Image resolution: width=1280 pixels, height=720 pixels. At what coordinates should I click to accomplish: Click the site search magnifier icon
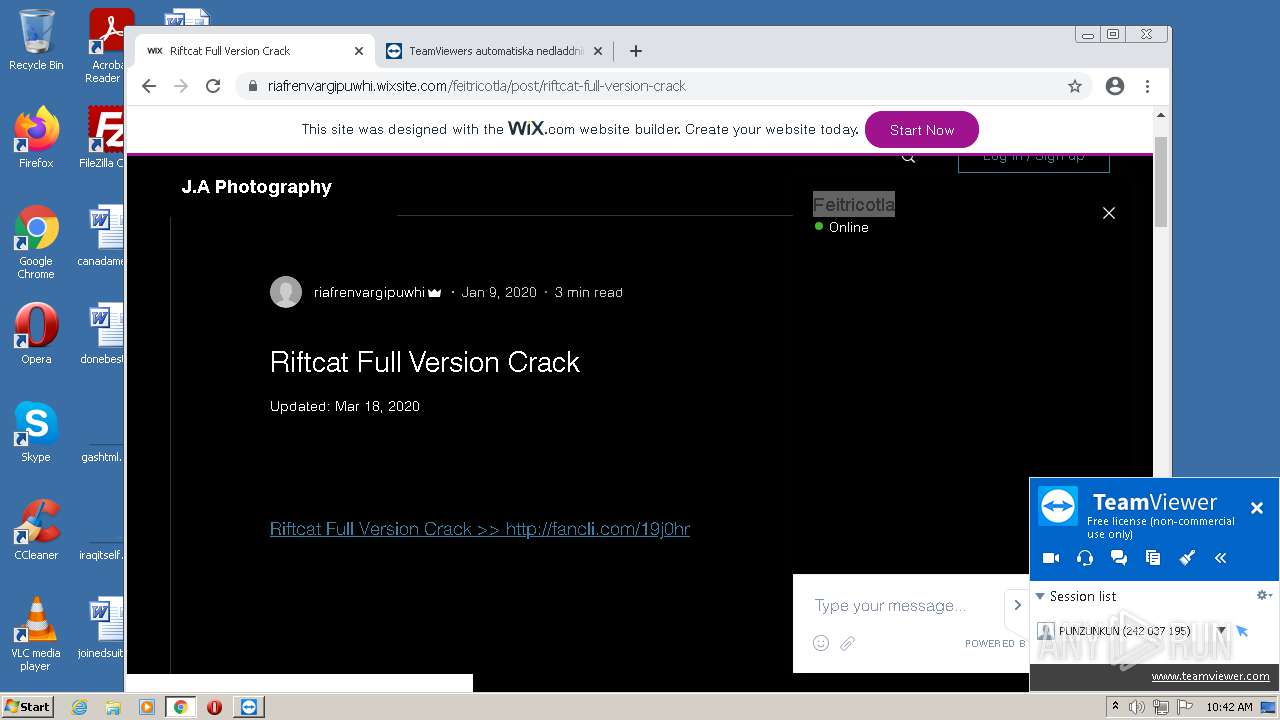pyautogui.click(x=908, y=156)
